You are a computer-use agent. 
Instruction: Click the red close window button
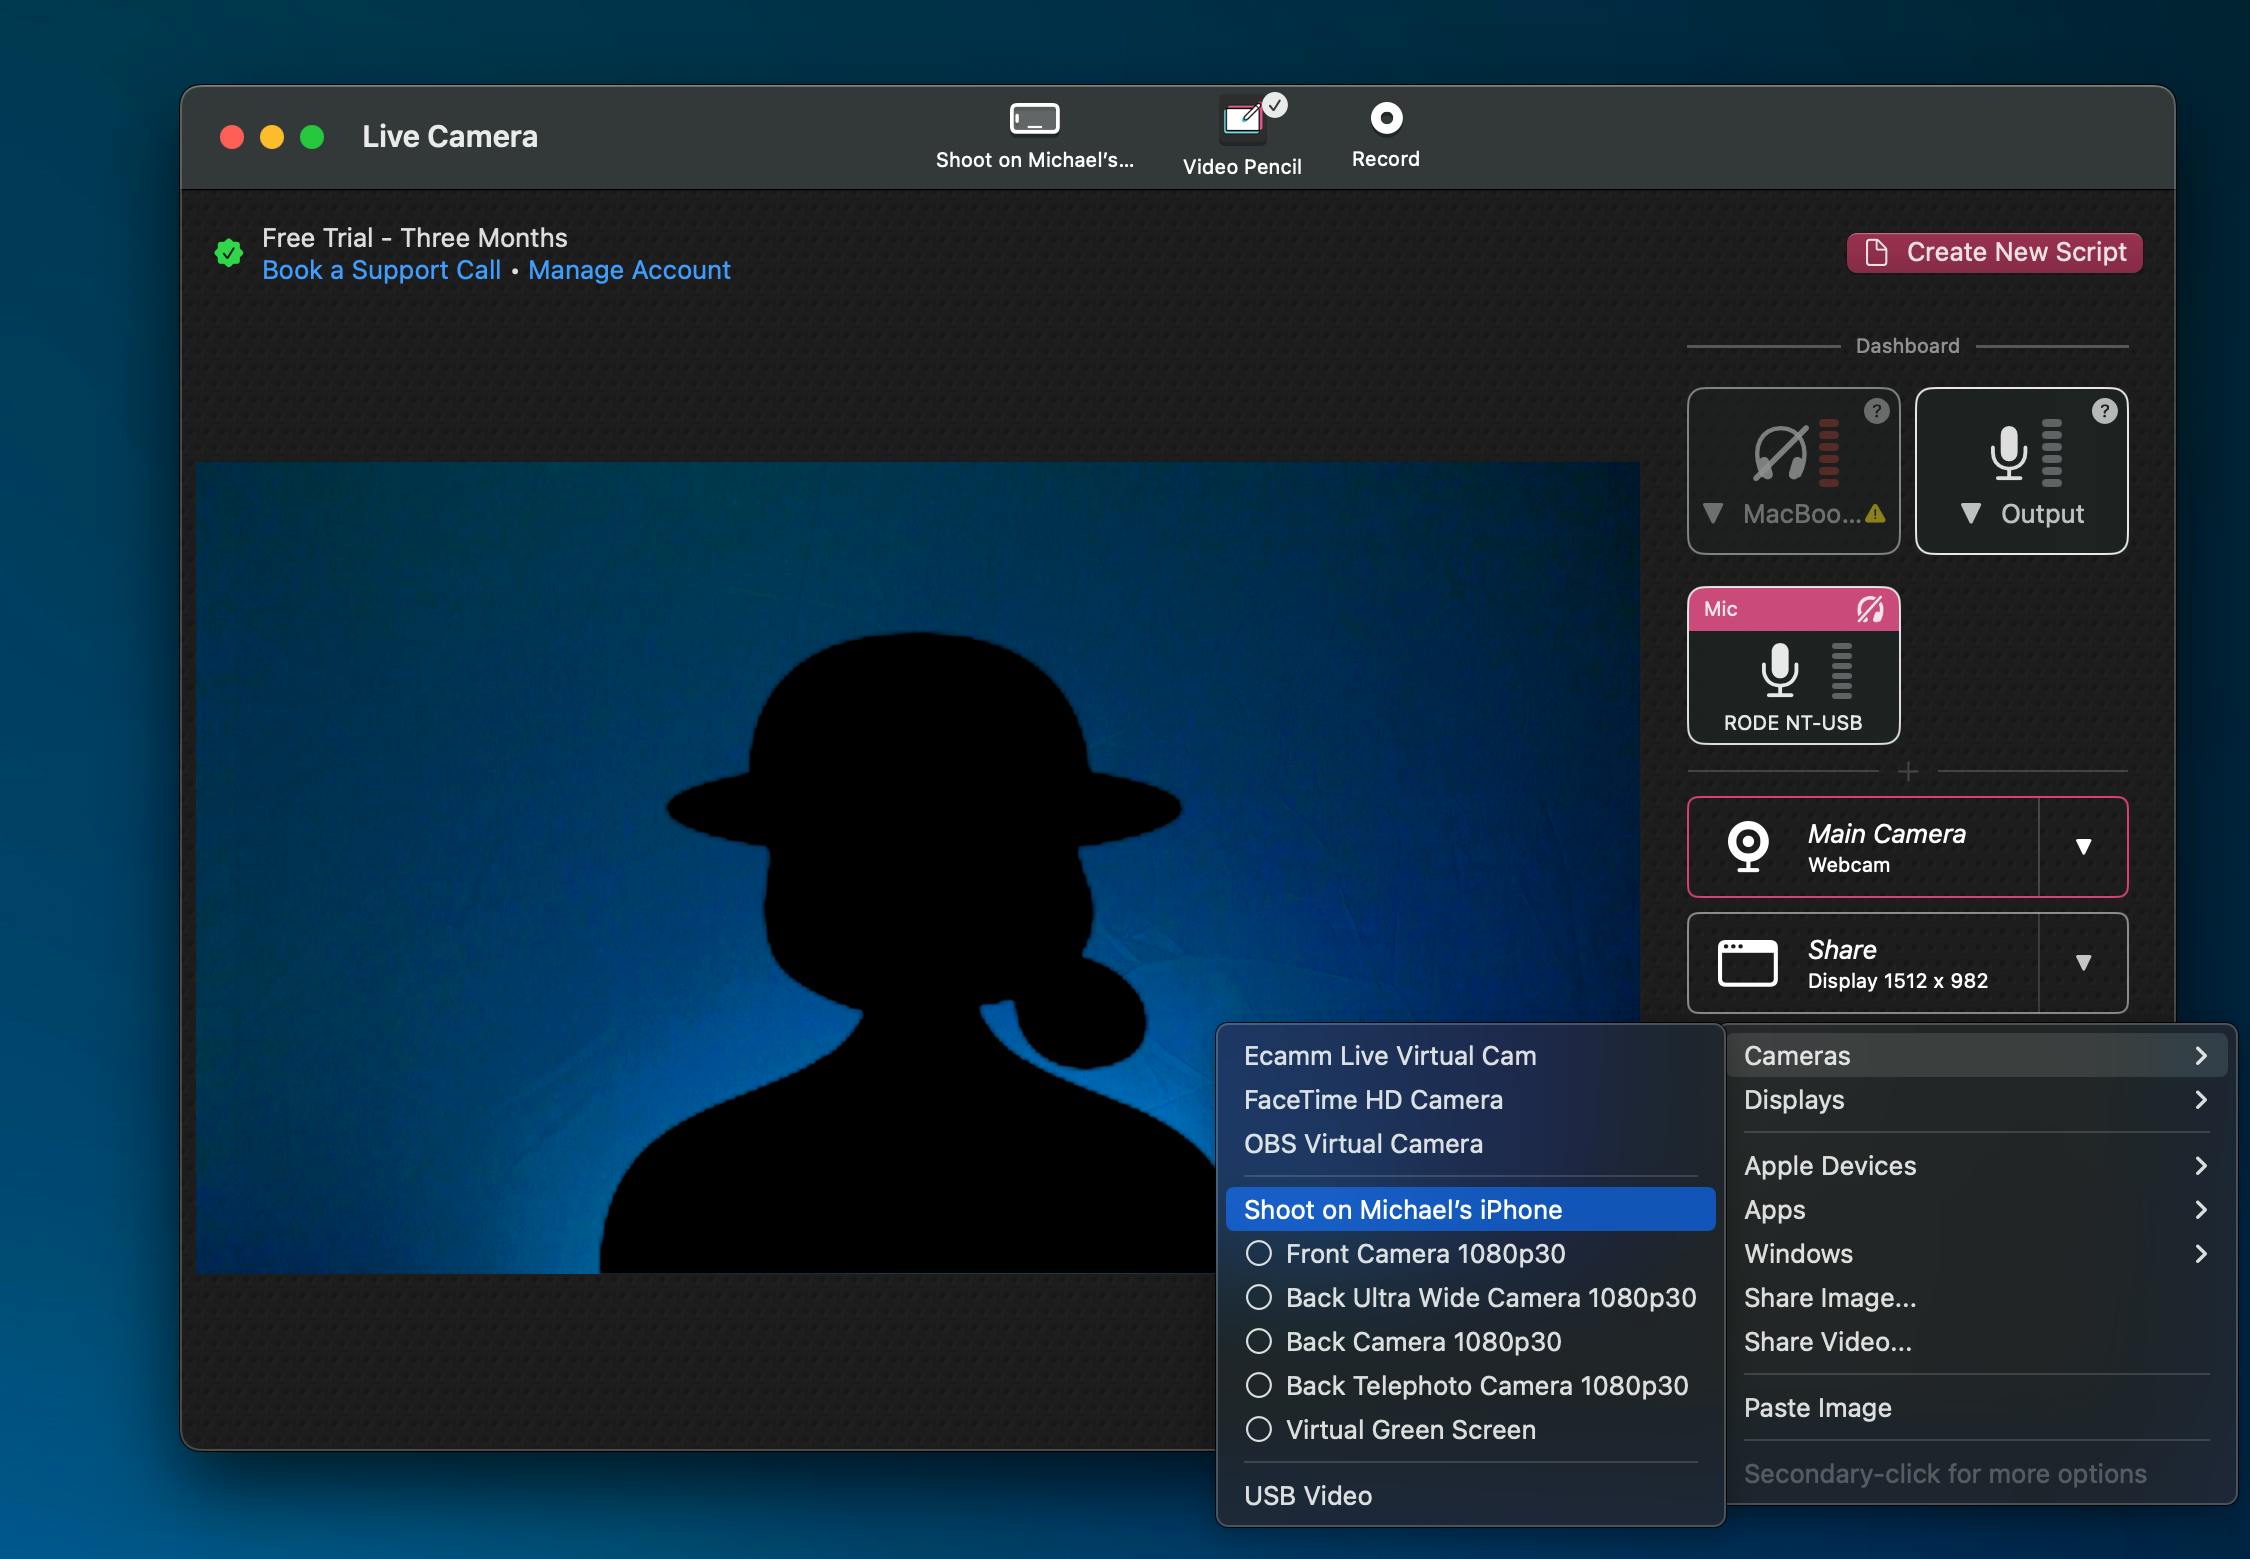point(232,137)
